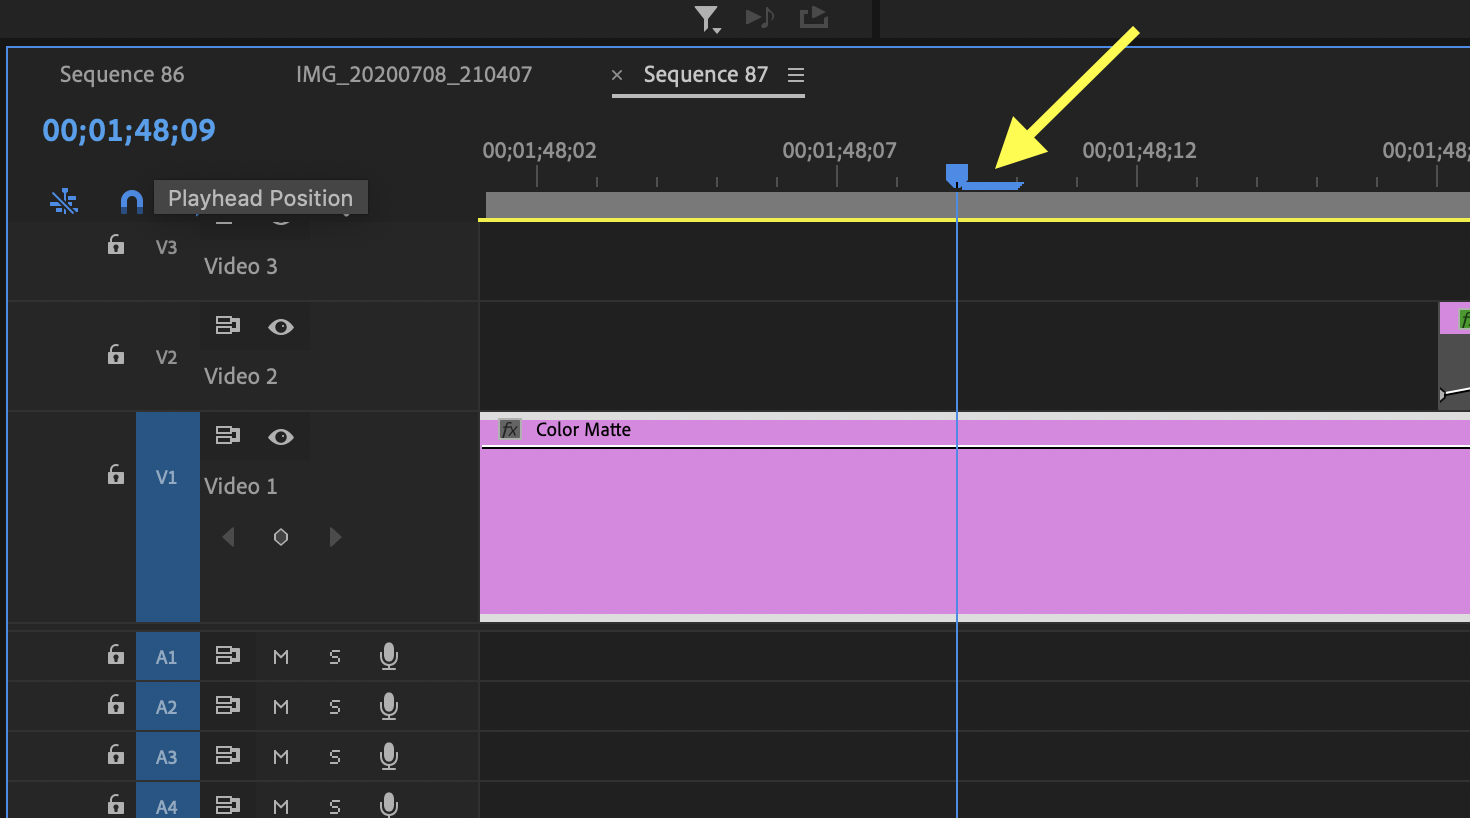Add a keyframe with the diamond icon on Video 1
This screenshot has height=818, width=1470.
281,537
